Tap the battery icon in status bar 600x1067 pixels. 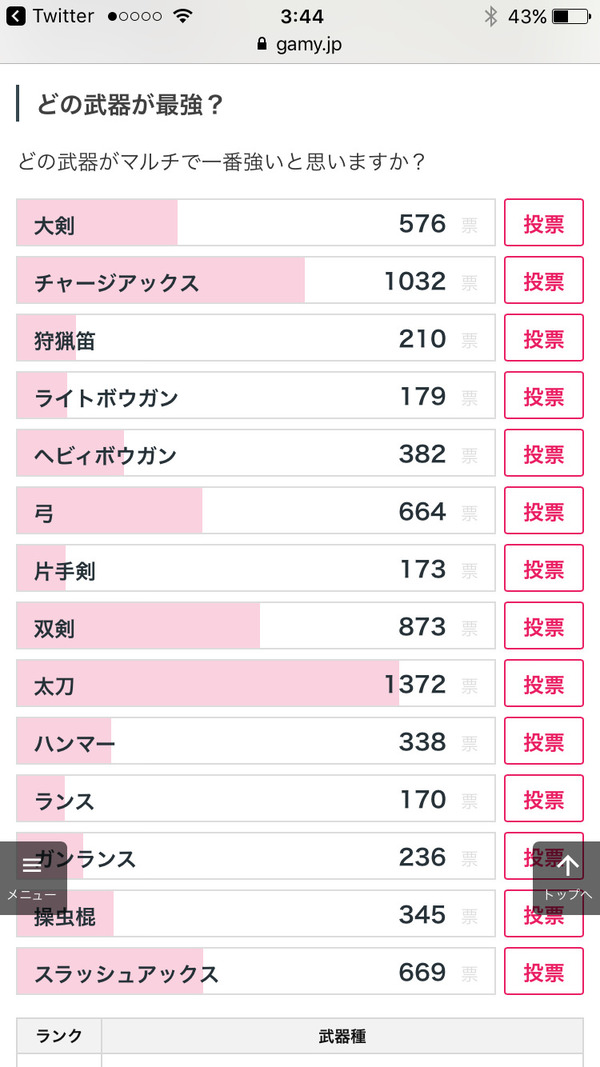point(571,16)
